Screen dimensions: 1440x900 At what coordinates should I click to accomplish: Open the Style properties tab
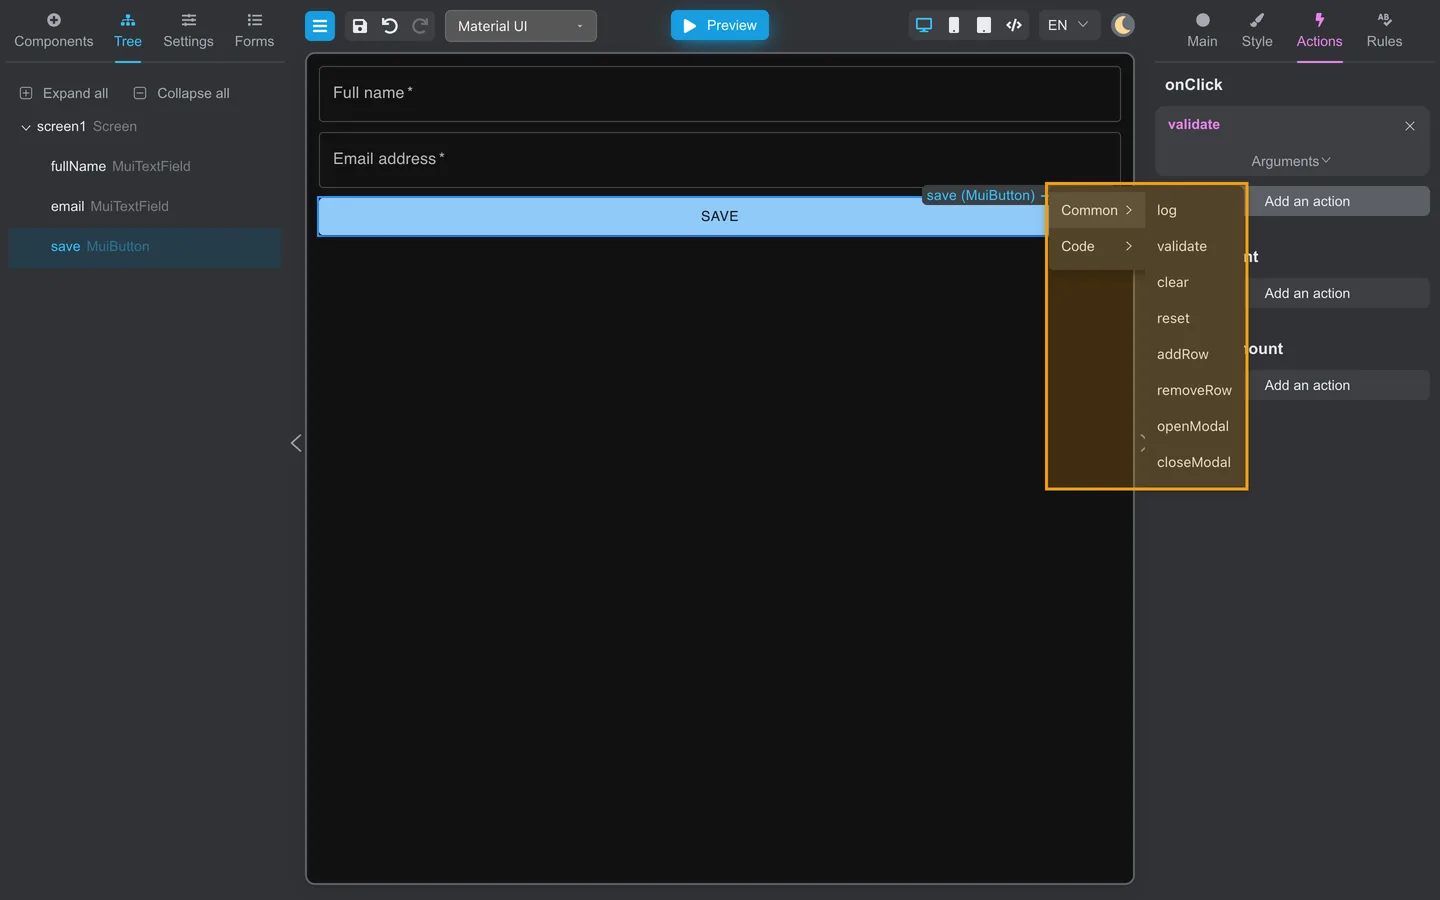(x=1257, y=31)
